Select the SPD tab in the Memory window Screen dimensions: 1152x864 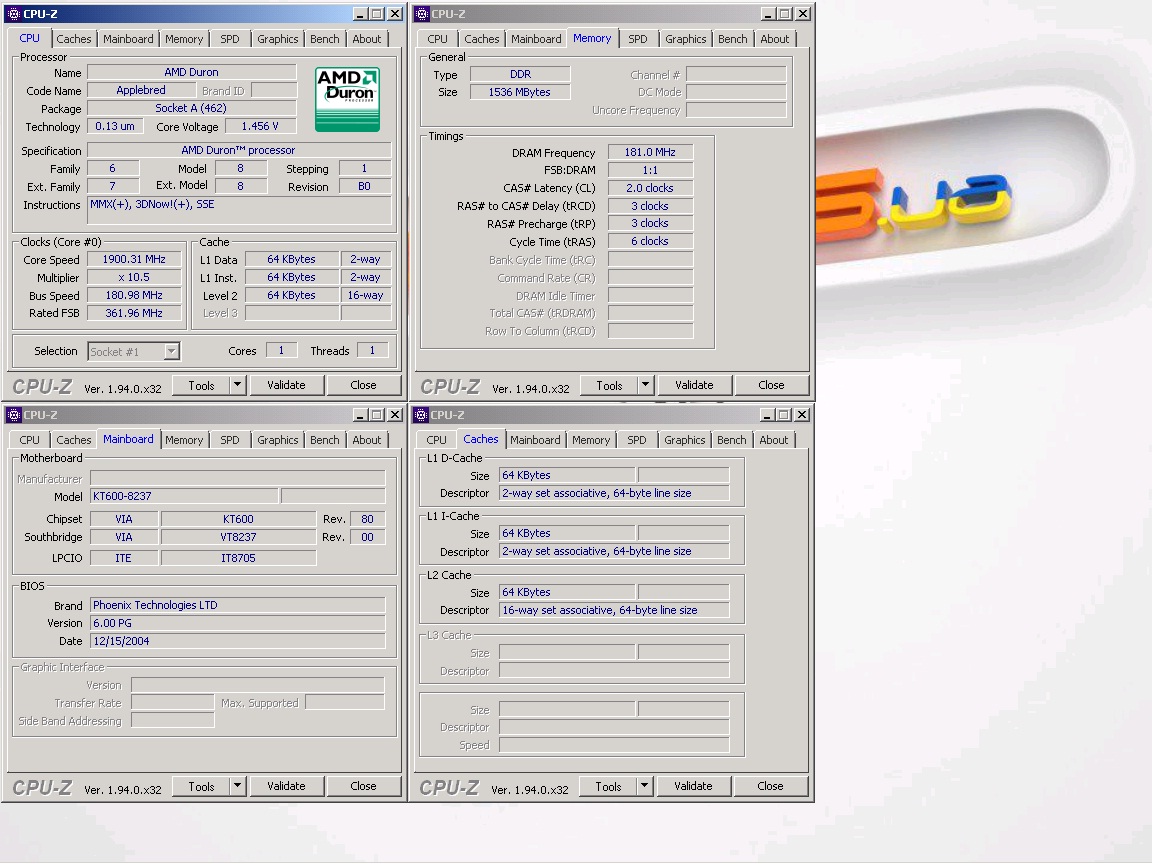point(638,39)
